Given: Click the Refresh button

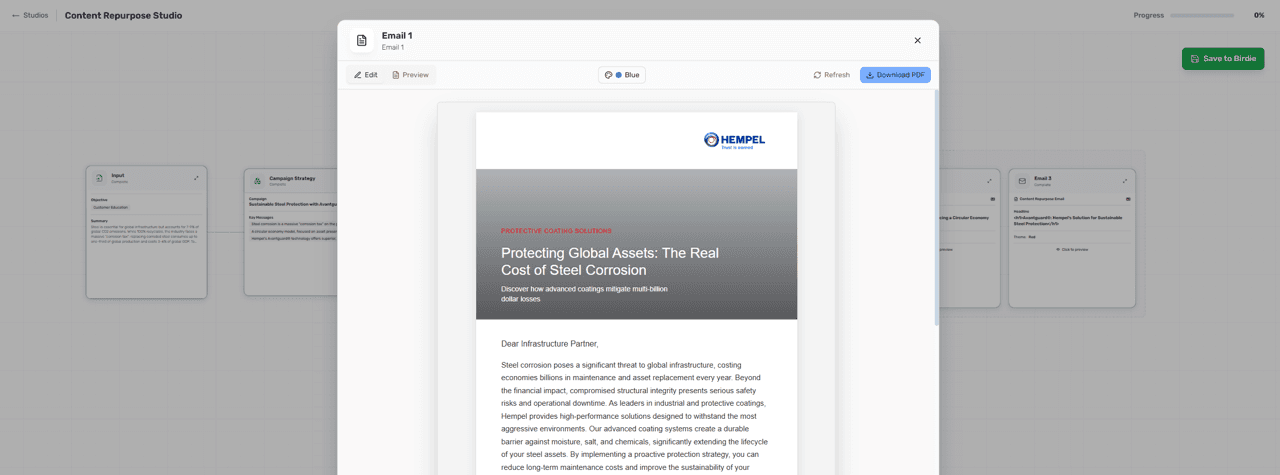Looking at the screenshot, I should pos(831,75).
